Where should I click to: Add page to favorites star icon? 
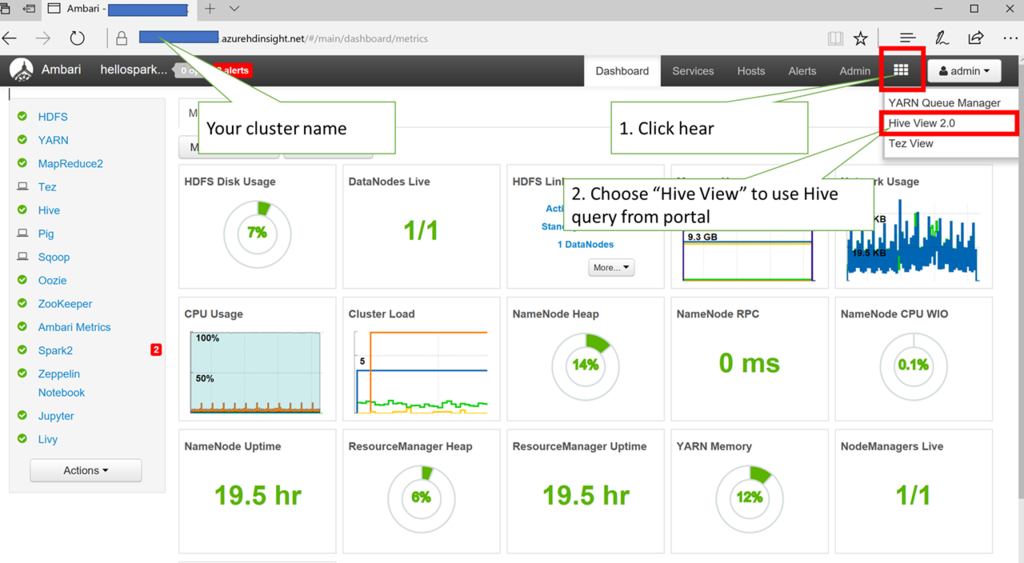pyautogui.click(x=861, y=39)
